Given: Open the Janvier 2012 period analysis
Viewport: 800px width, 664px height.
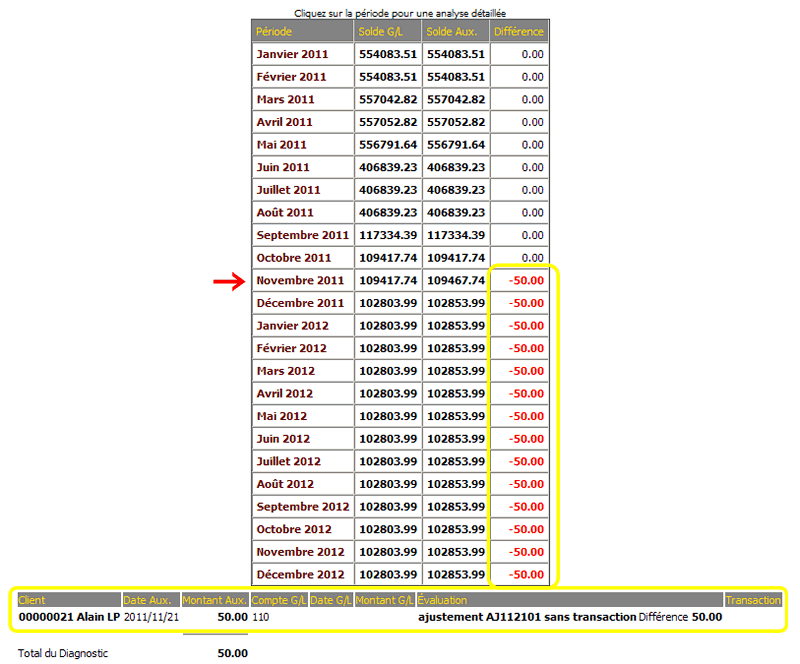Looking at the screenshot, I should 293,326.
